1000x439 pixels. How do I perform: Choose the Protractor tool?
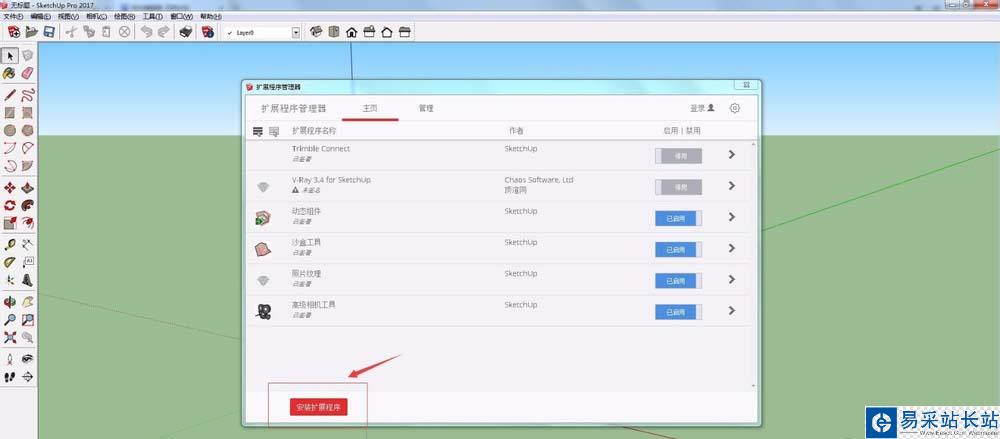10,262
